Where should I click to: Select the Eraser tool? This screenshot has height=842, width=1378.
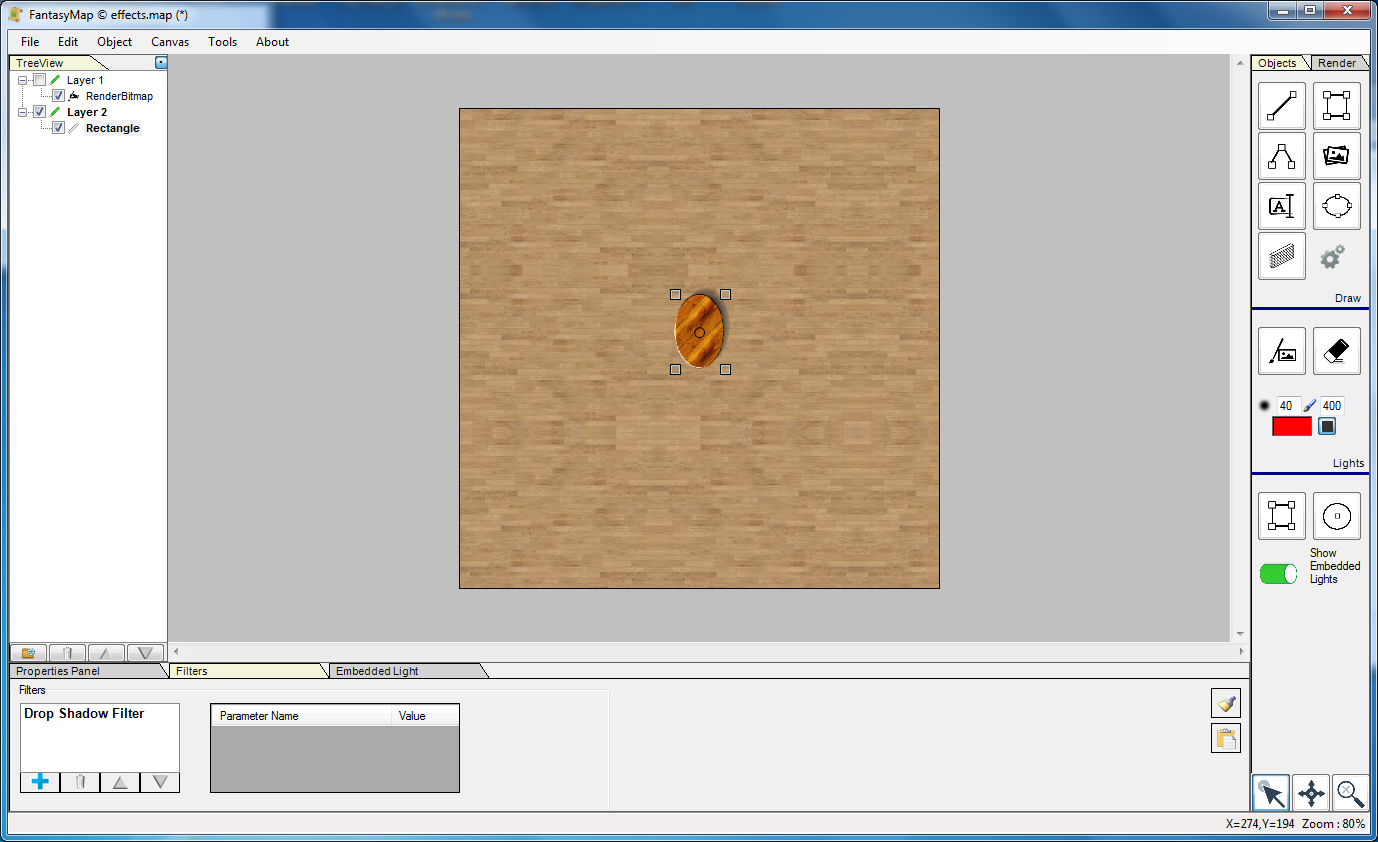click(1337, 351)
